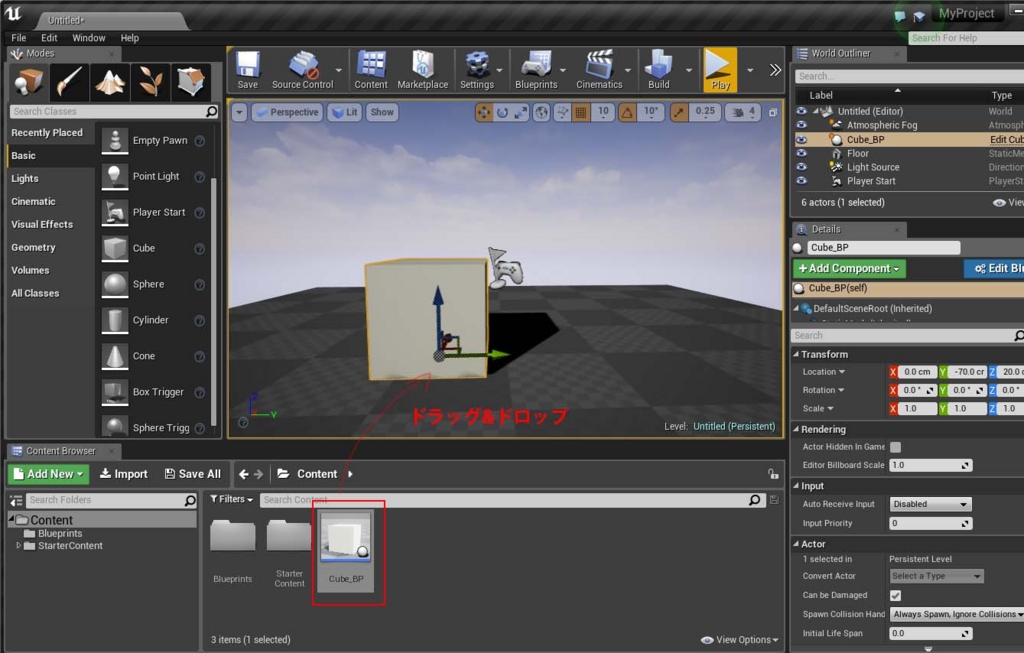Open the Content toolbar button
Screen dimensions: 1024x653
point(370,70)
